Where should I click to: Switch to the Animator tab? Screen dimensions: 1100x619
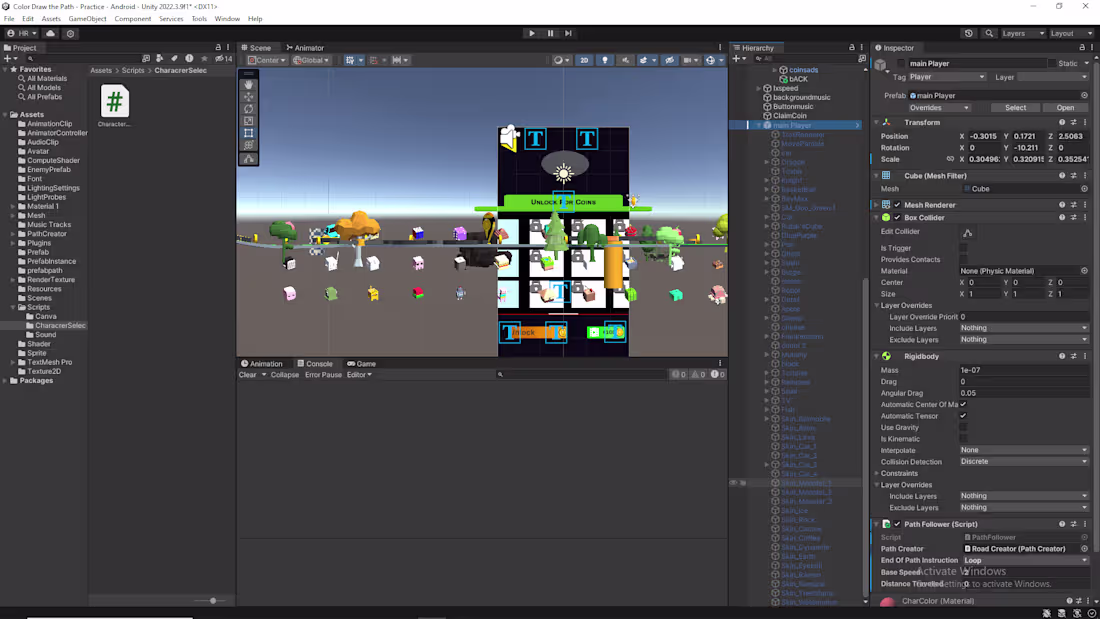tap(305, 48)
